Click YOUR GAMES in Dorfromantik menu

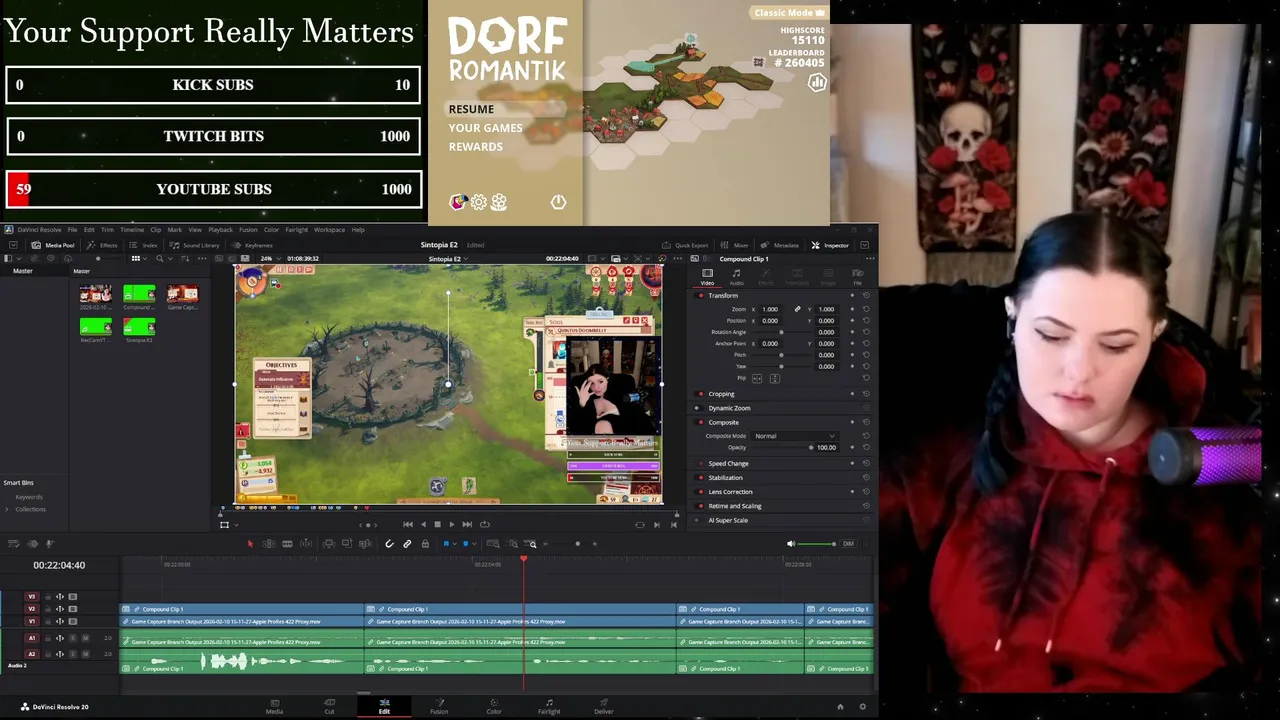pyautogui.click(x=485, y=128)
